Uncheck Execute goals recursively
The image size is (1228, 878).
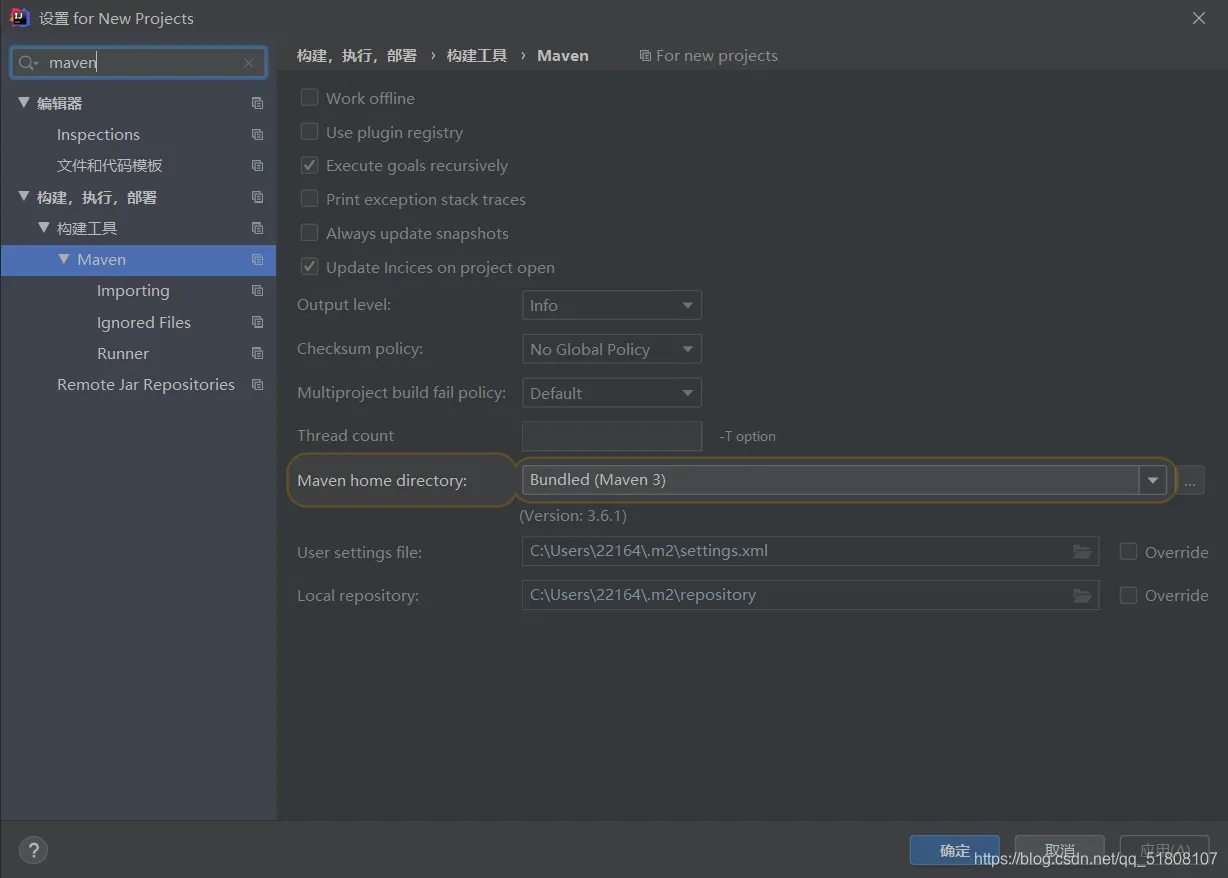(310, 165)
